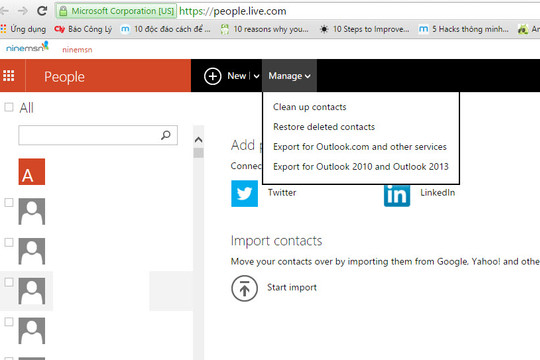Click the Start import link
This screenshot has height=360, width=540.
[292, 287]
